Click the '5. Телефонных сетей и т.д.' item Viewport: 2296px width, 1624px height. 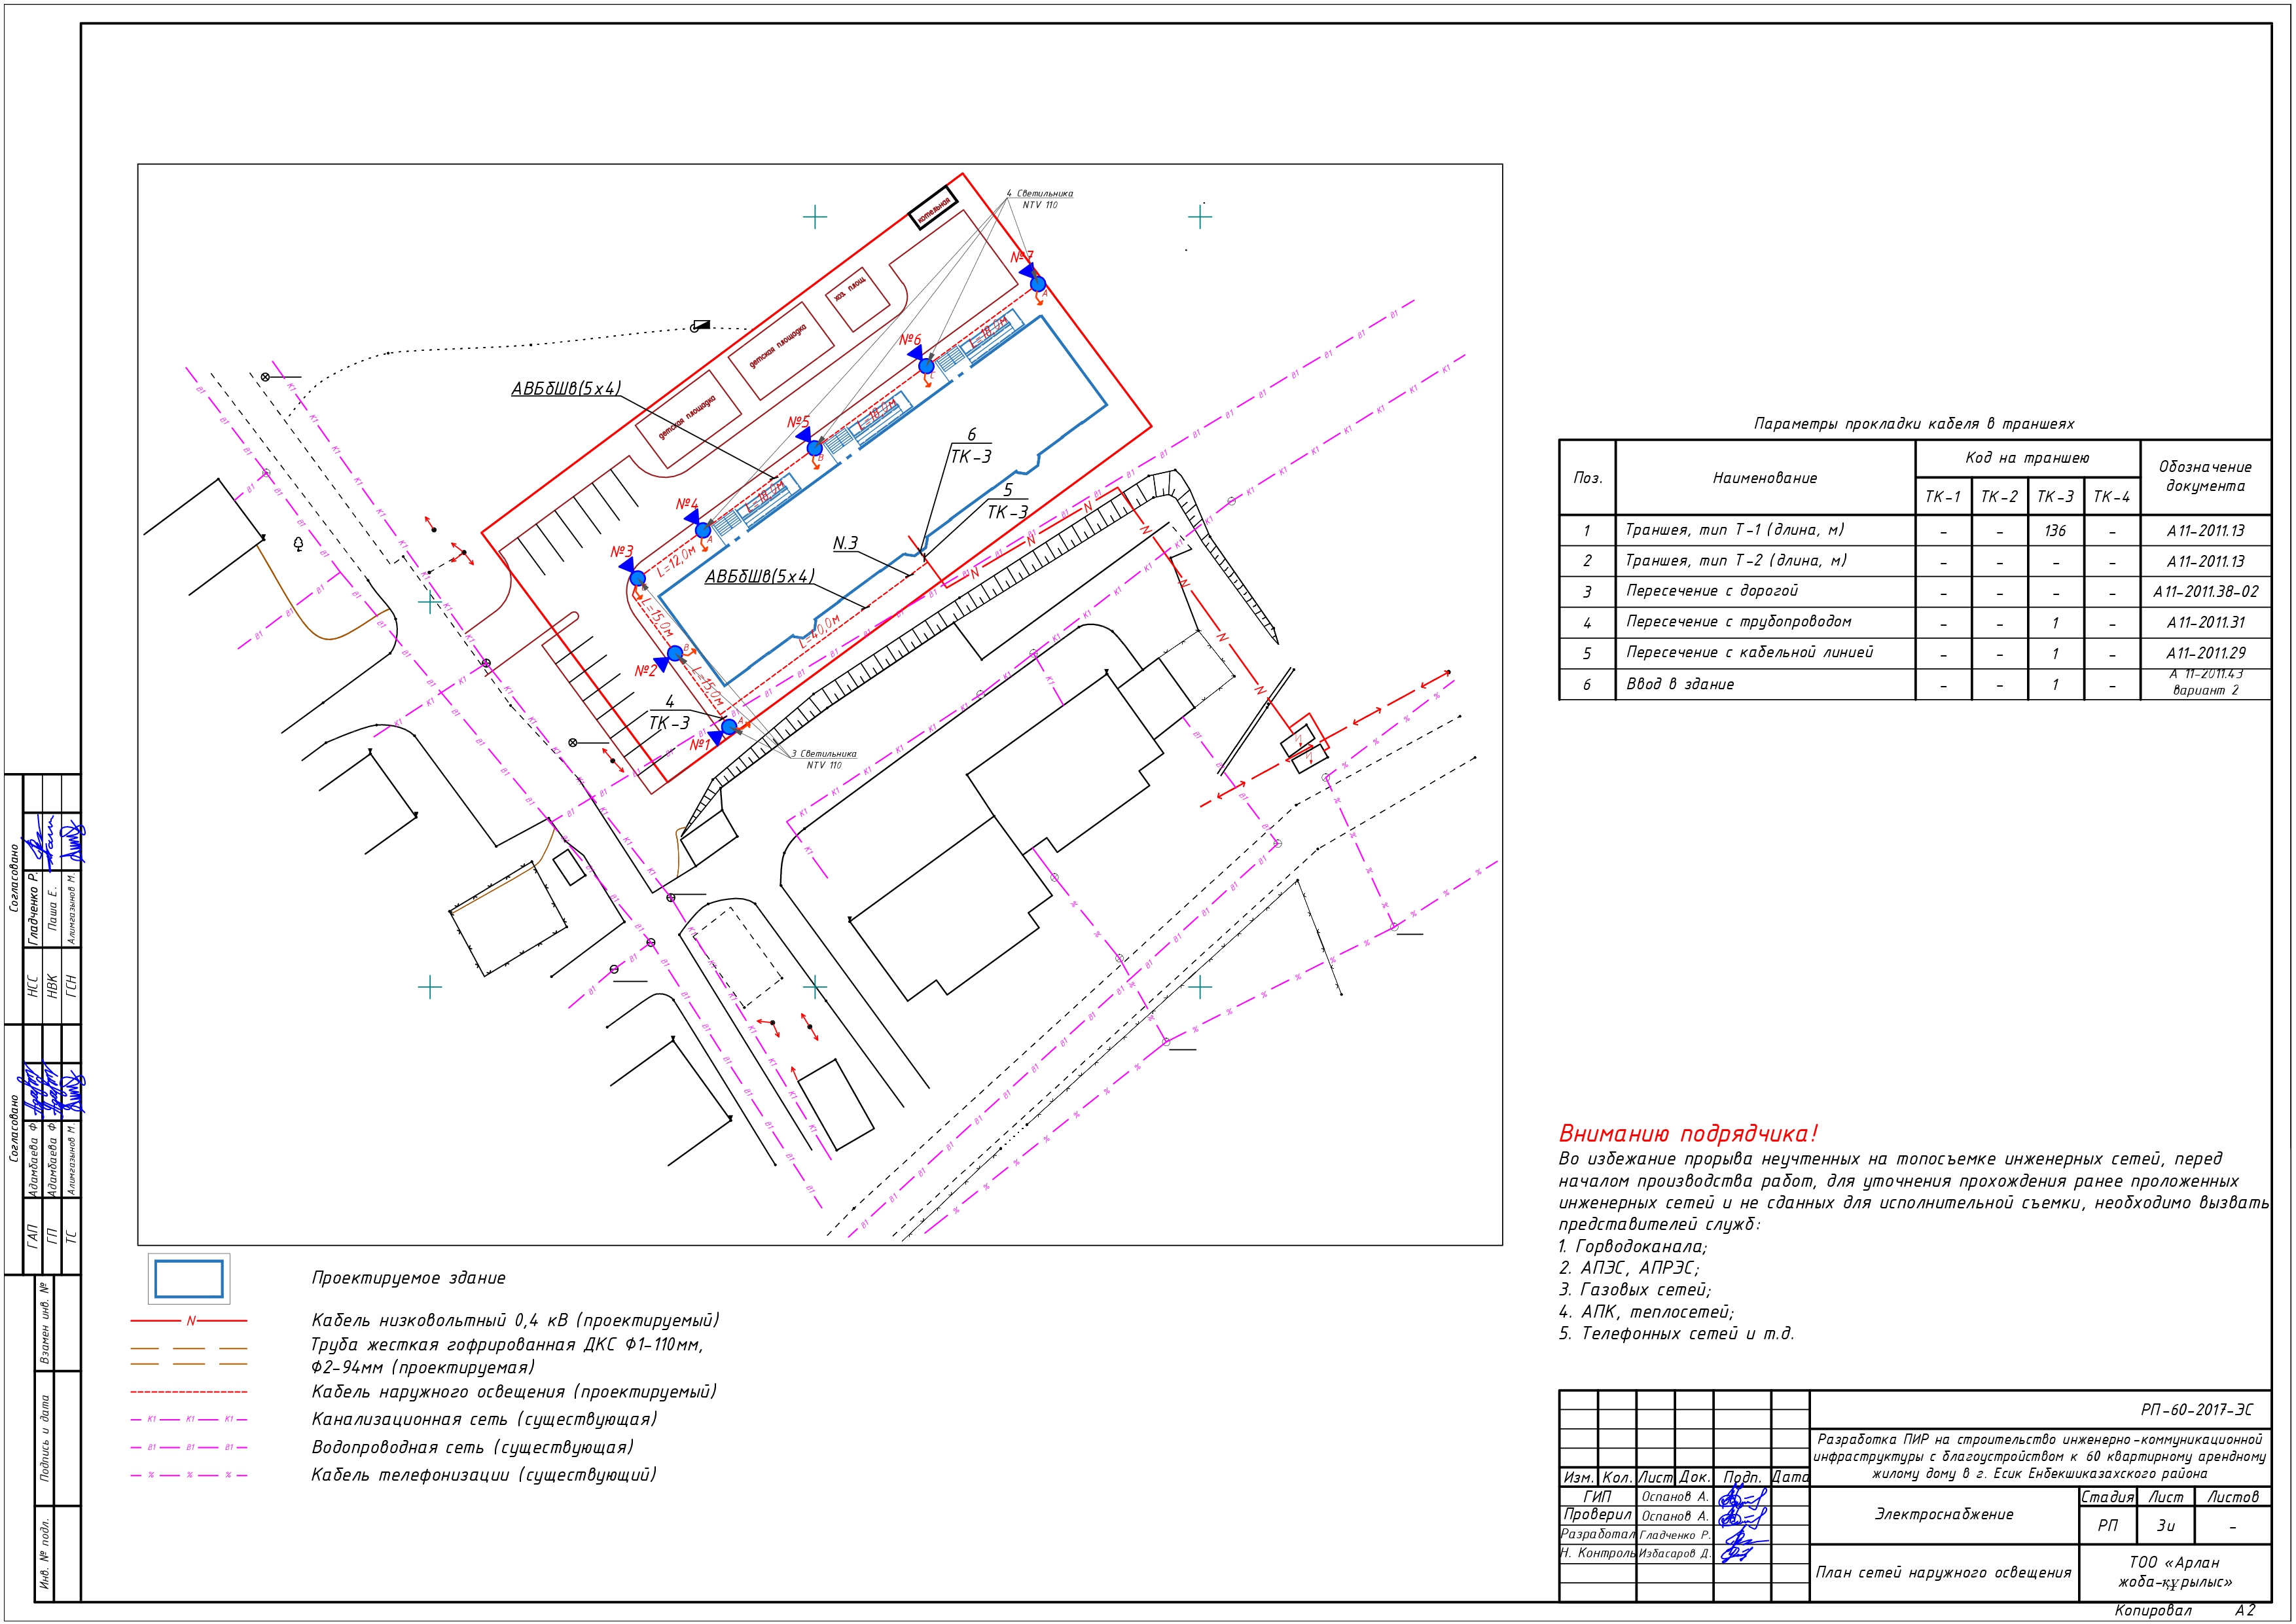coord(1676,1334)
